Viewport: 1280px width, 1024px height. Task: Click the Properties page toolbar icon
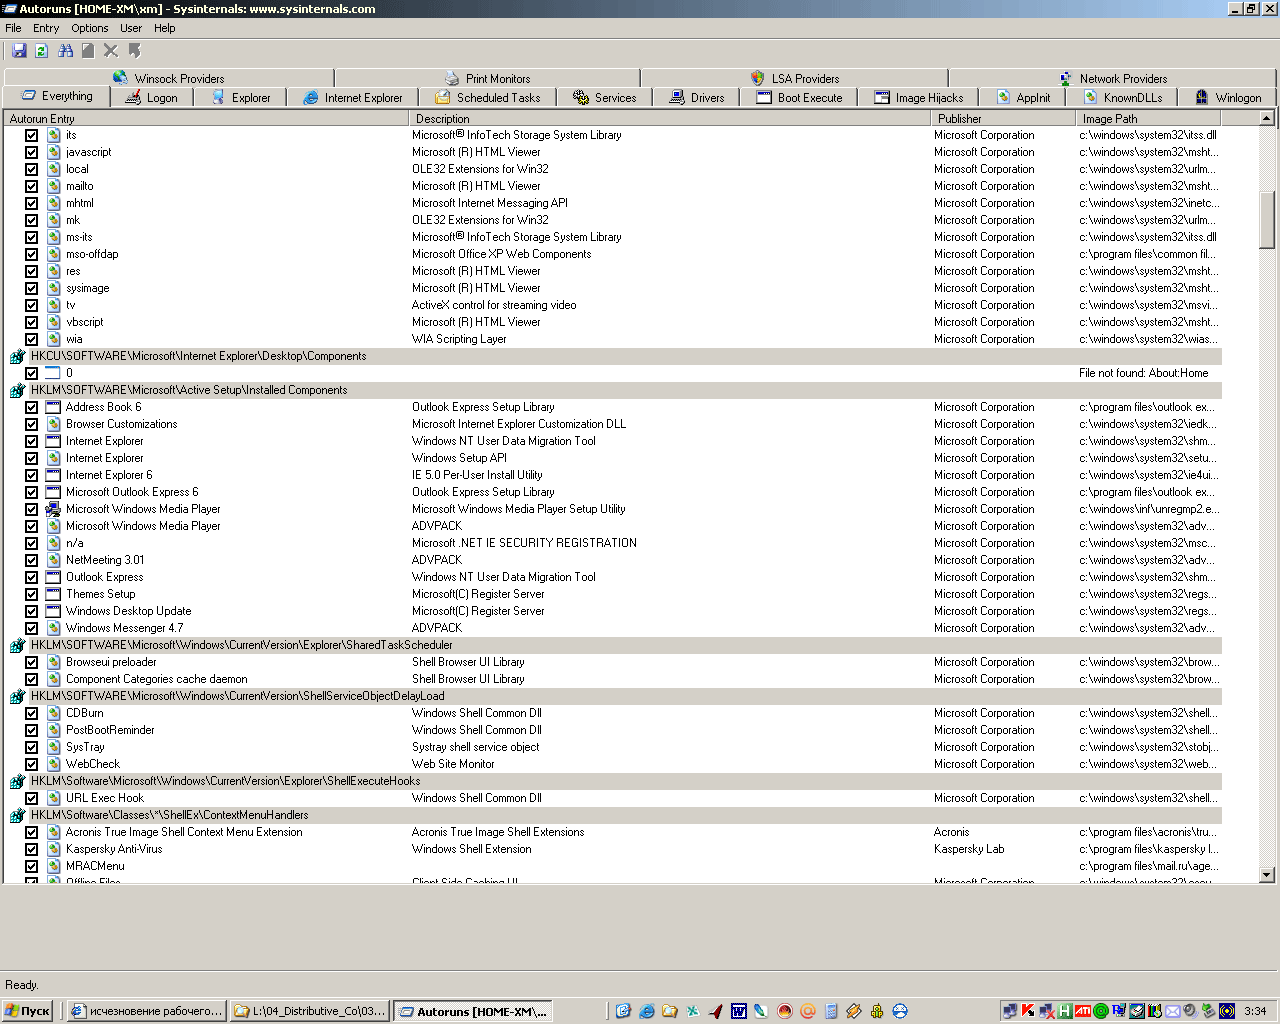[x=88, y=50]
